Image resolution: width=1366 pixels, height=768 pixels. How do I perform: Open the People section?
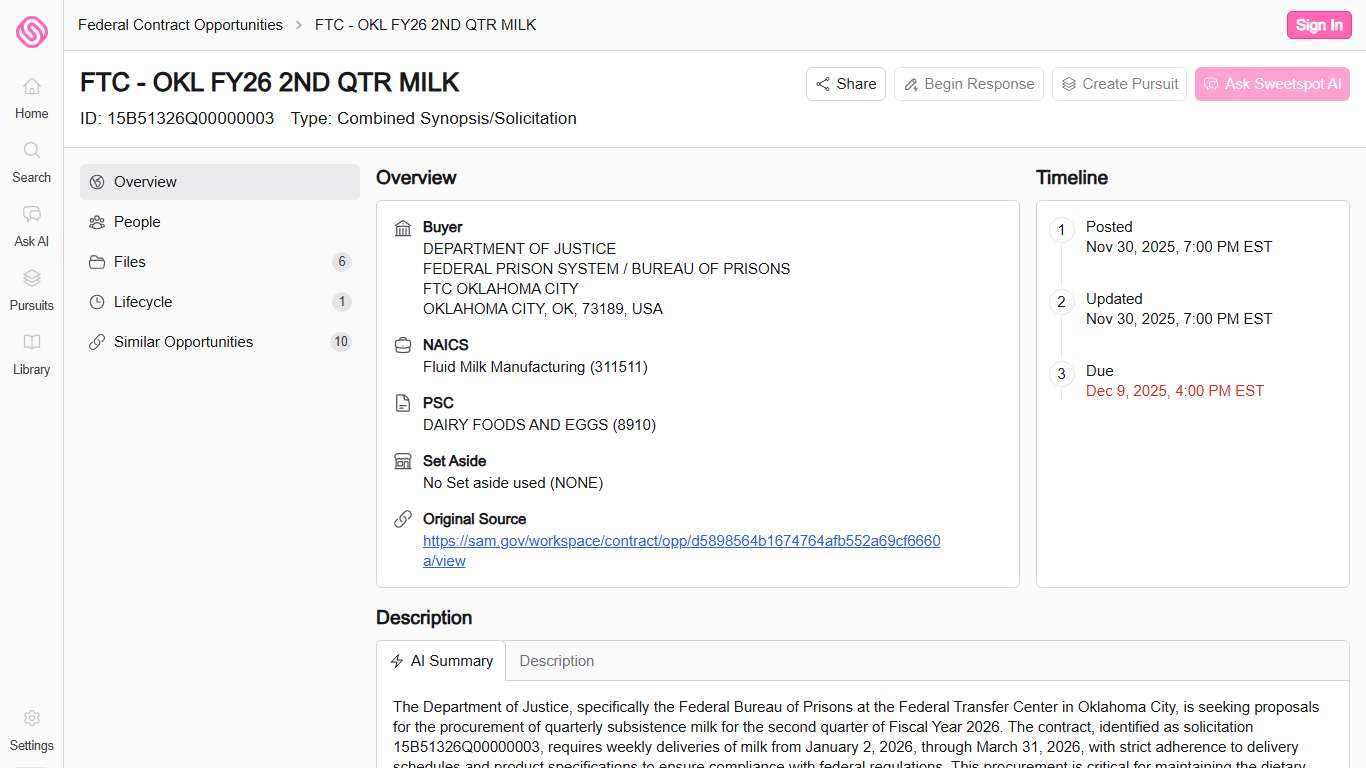tap(220, 222)
